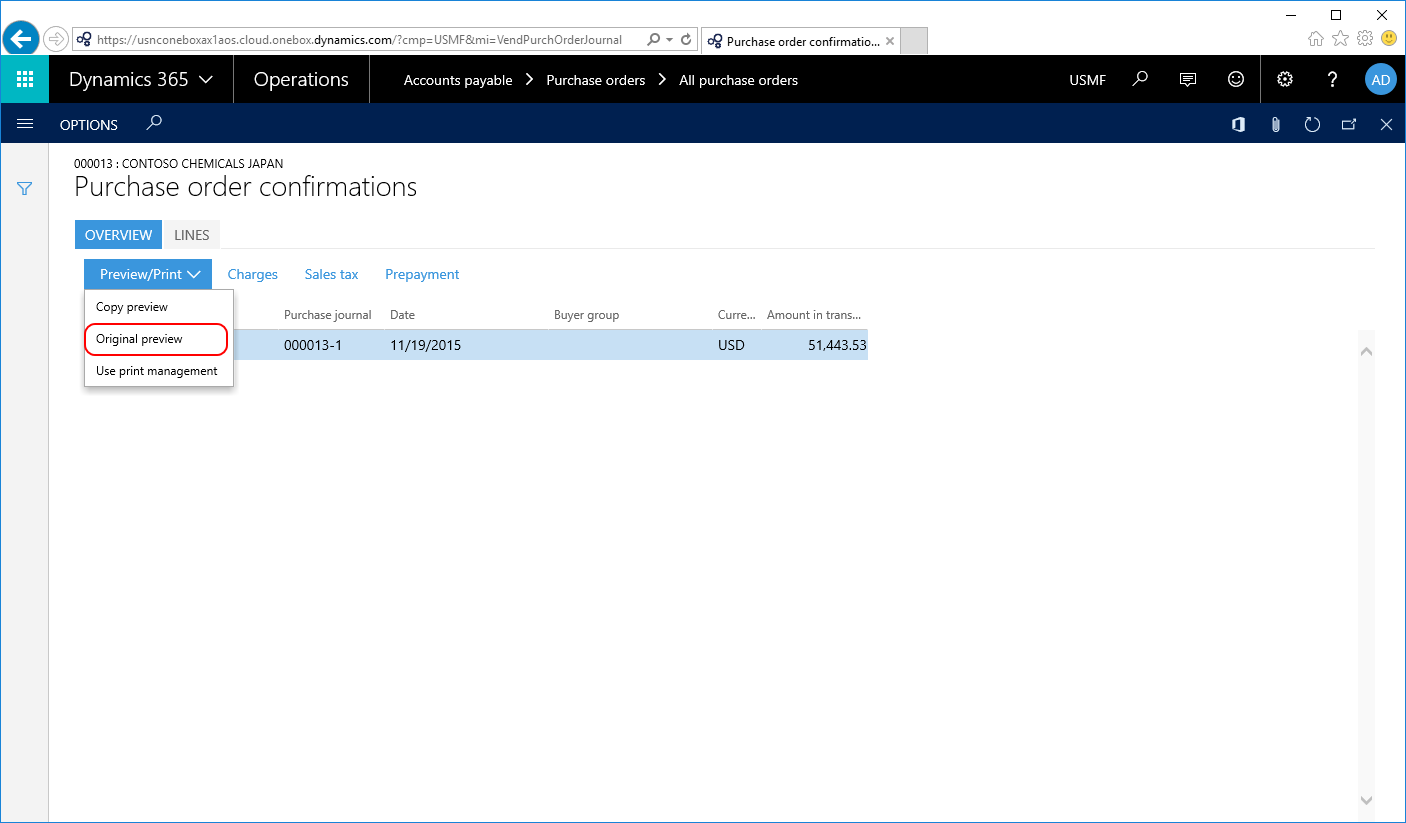Click the browser home icon
The height and width of the screenshot is (823, 1406).
pos(1316,38)
